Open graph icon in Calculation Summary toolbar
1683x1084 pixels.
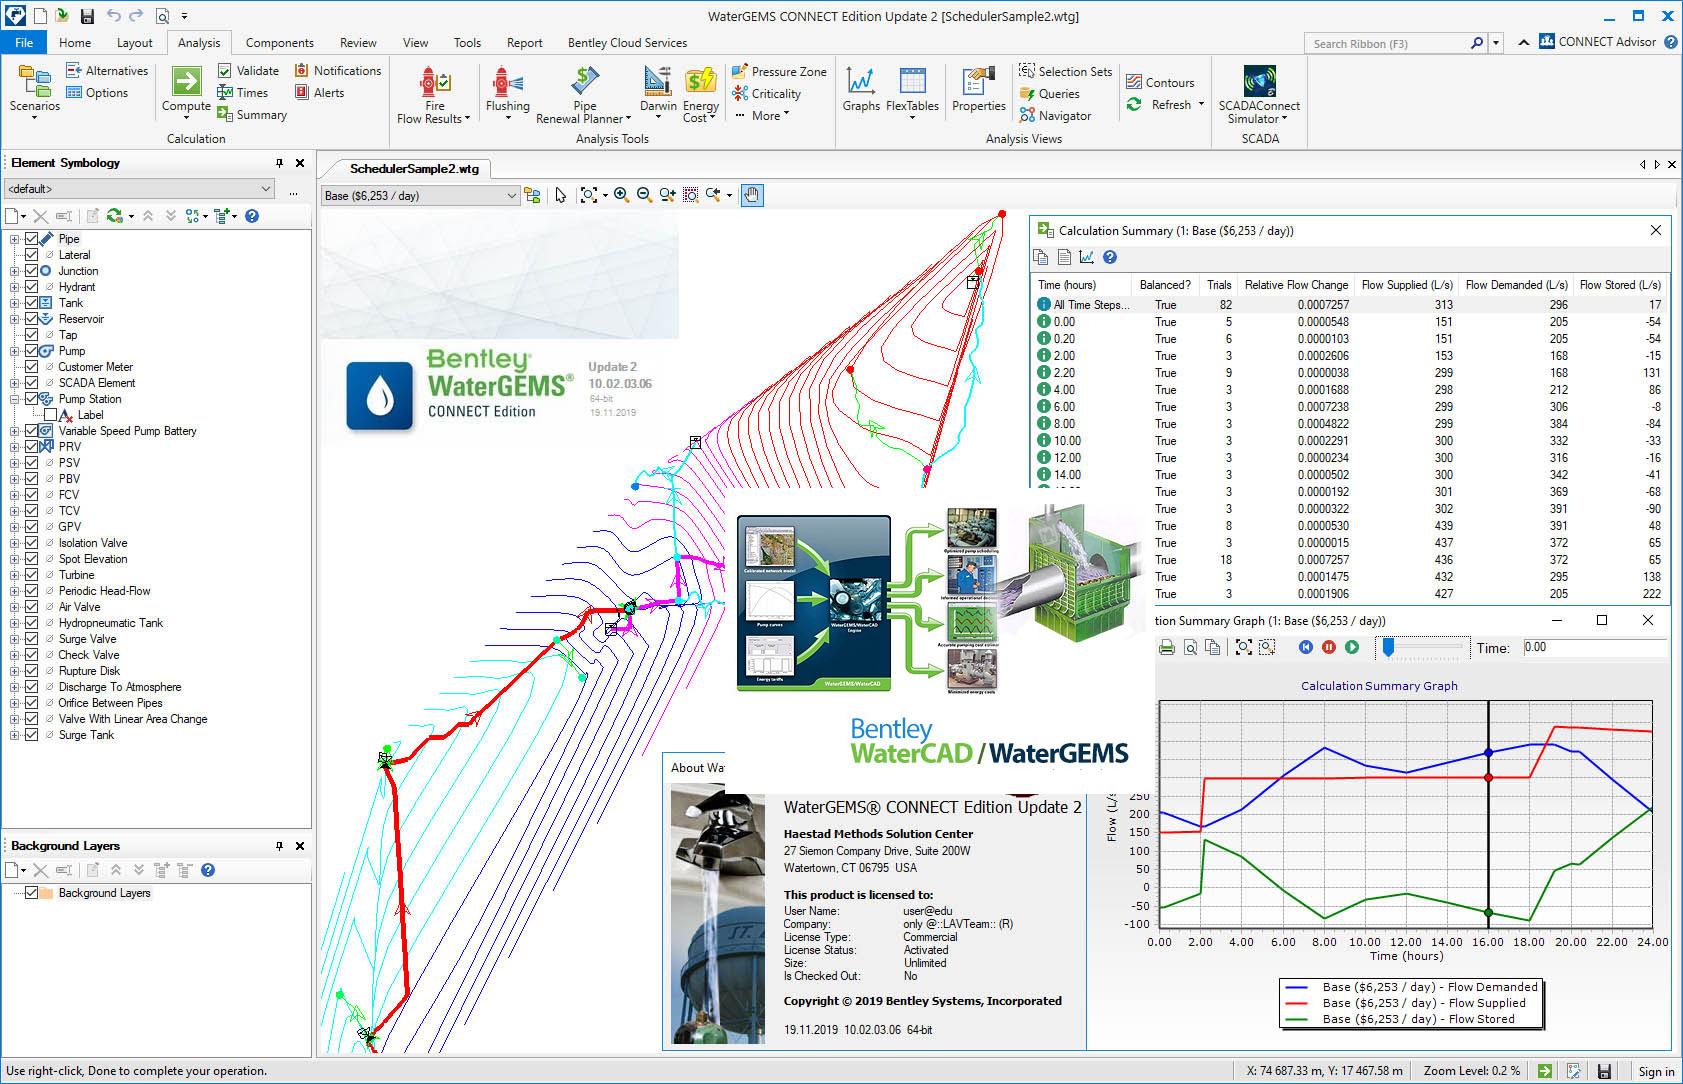click(x=1087, y=257)
